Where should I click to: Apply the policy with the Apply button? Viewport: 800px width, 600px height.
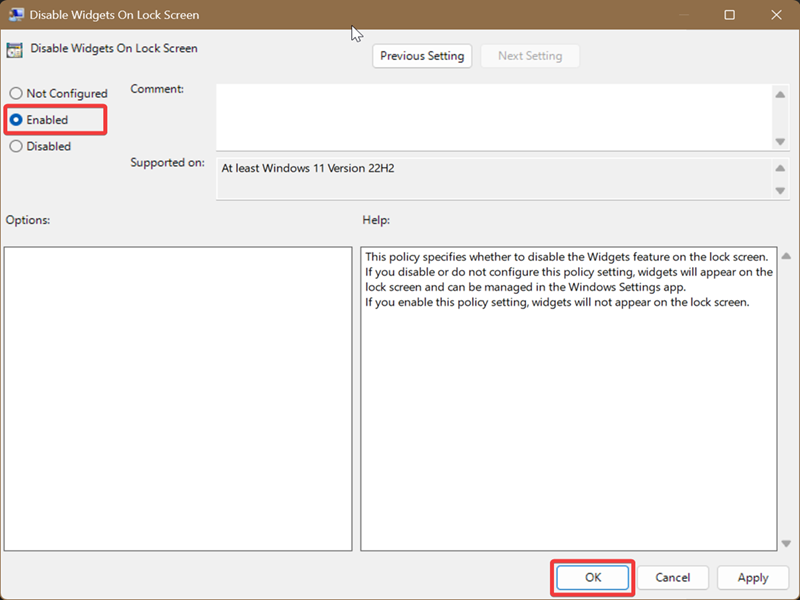[x=753, y=578]
